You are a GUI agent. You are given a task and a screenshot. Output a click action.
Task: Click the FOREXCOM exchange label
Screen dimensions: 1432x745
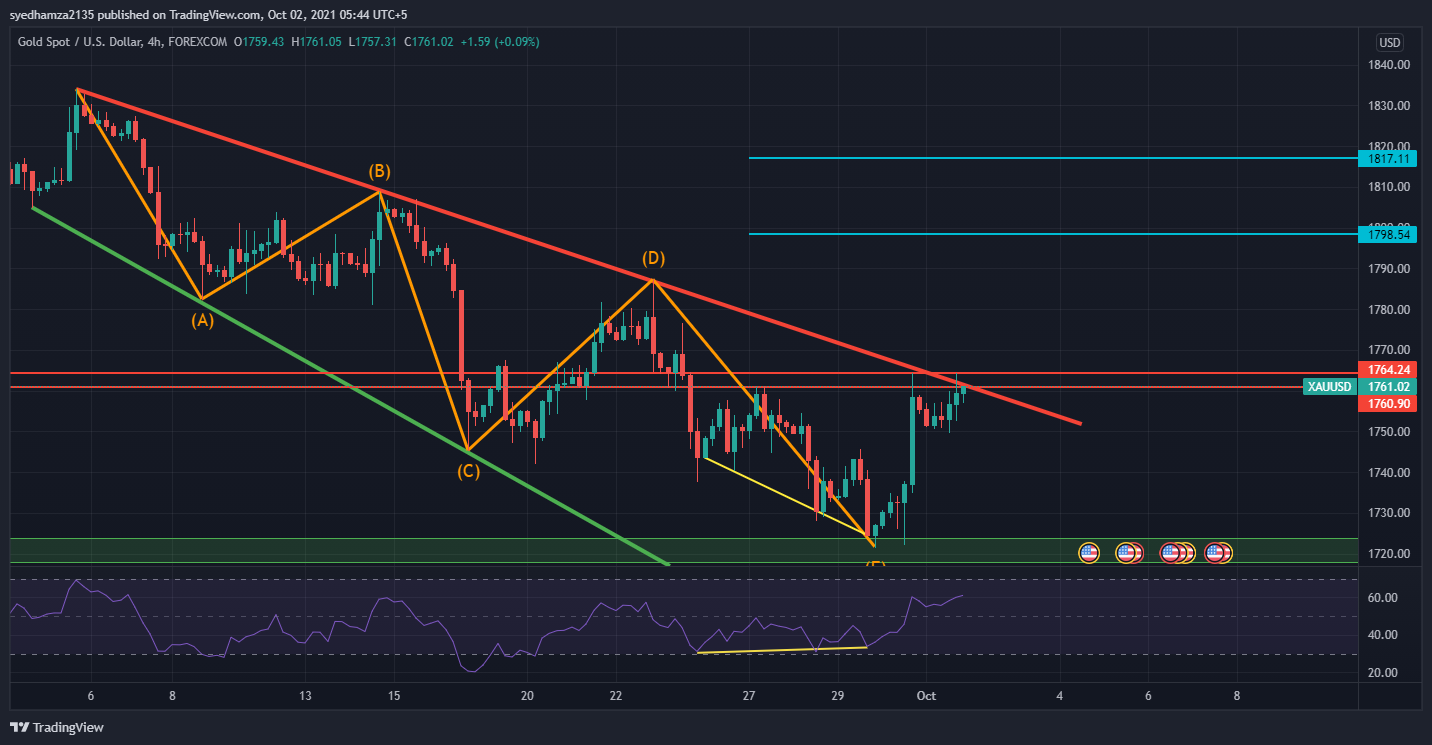(x=197, y=42)
